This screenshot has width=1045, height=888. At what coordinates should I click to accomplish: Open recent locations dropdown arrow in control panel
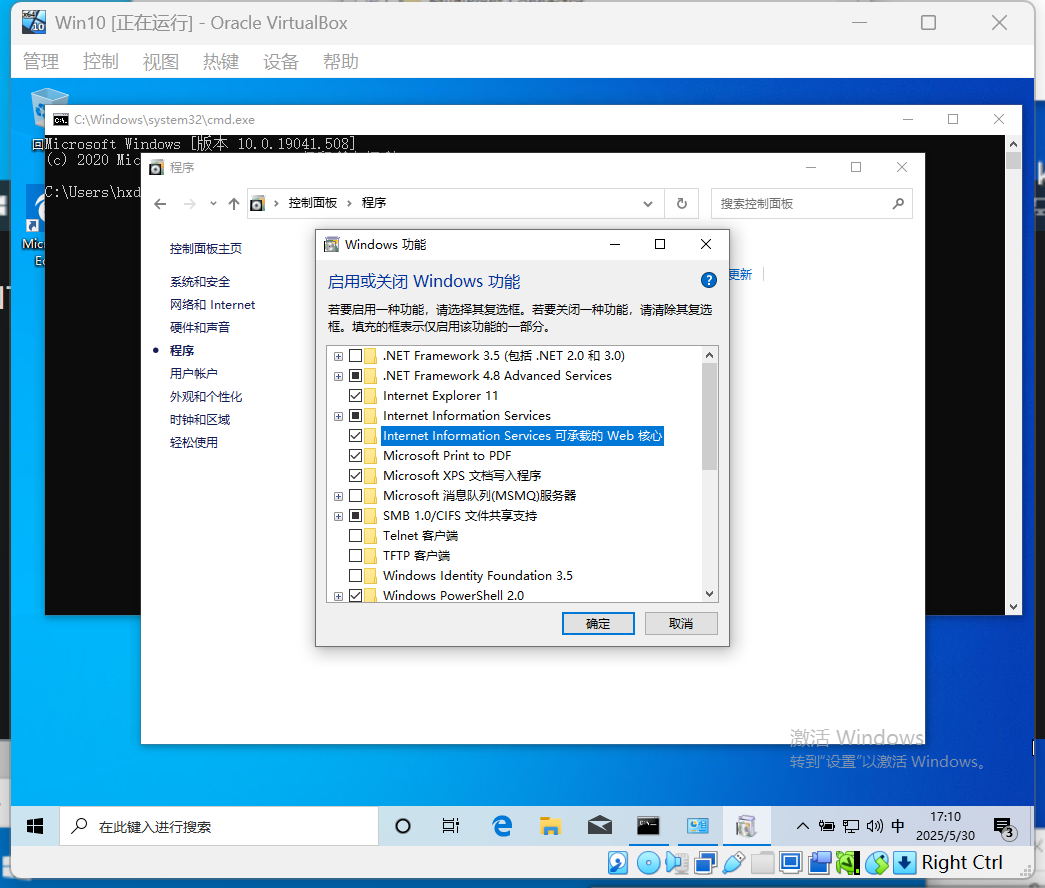pyautogui.click(x=213, y=204)
